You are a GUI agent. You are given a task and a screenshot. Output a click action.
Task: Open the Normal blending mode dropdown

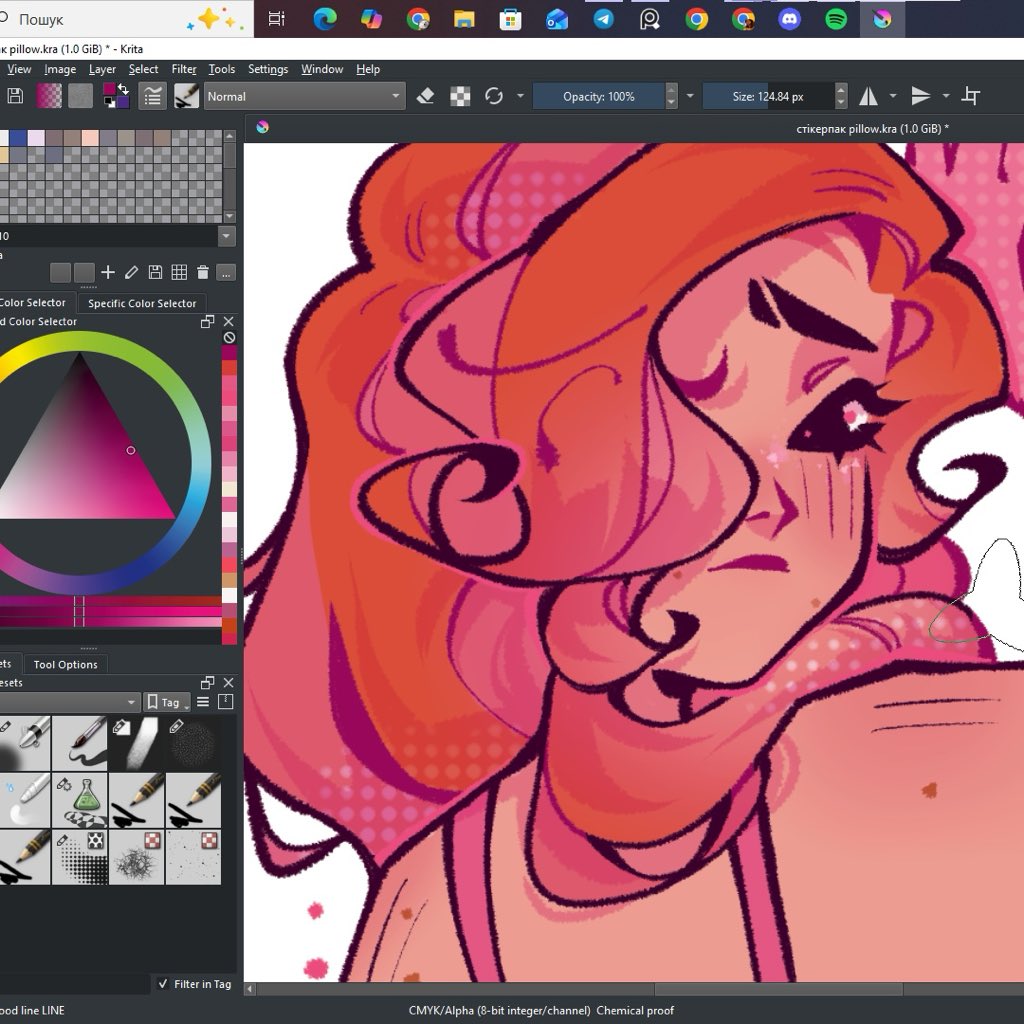[x=304, y=96]
